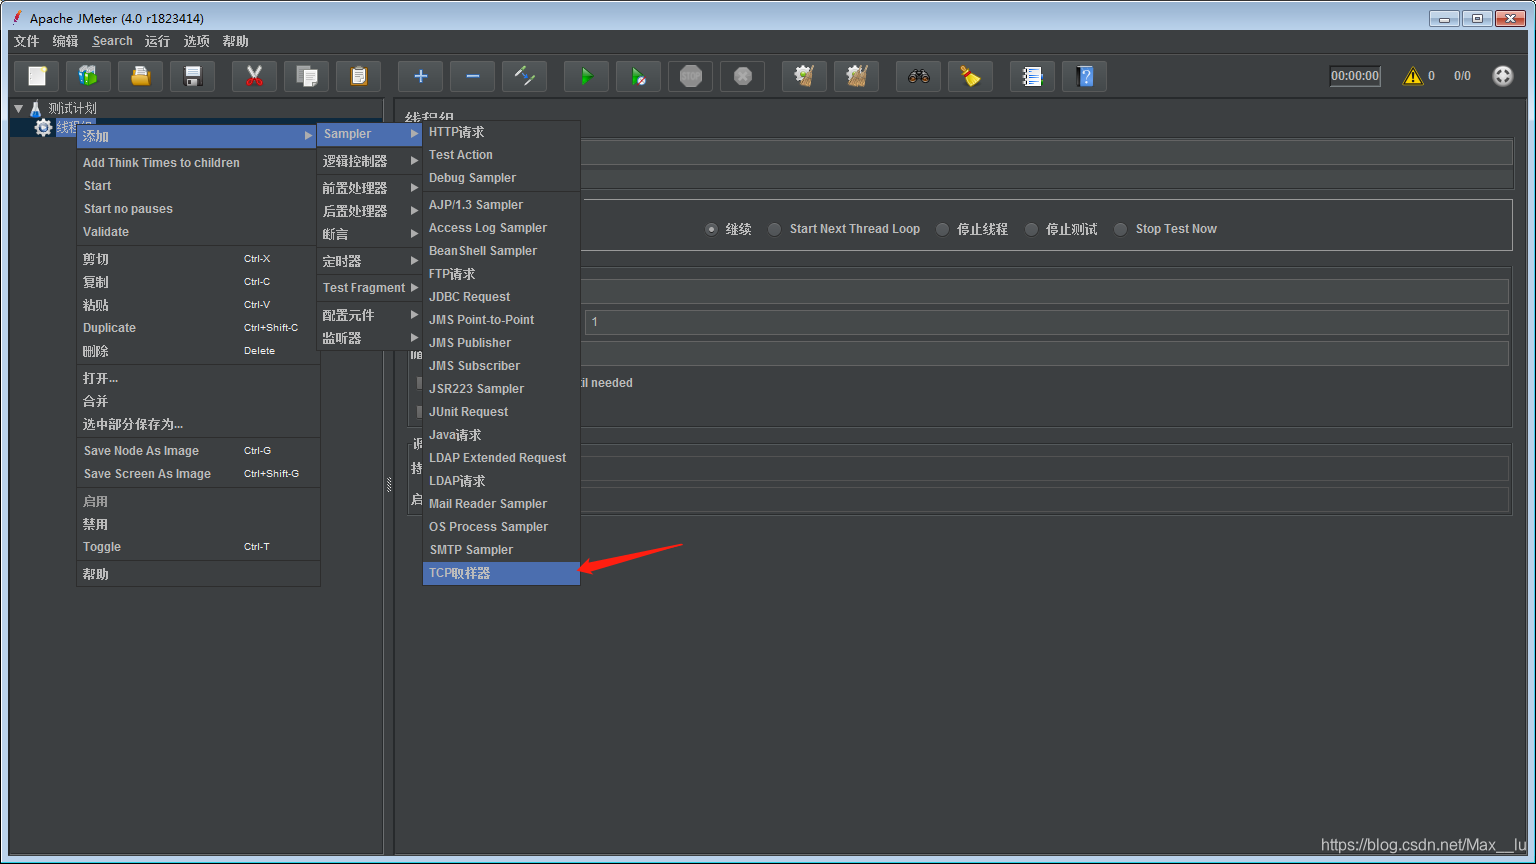Expand the 前置处理器 submenu
1536x864 pixels.
370,188
